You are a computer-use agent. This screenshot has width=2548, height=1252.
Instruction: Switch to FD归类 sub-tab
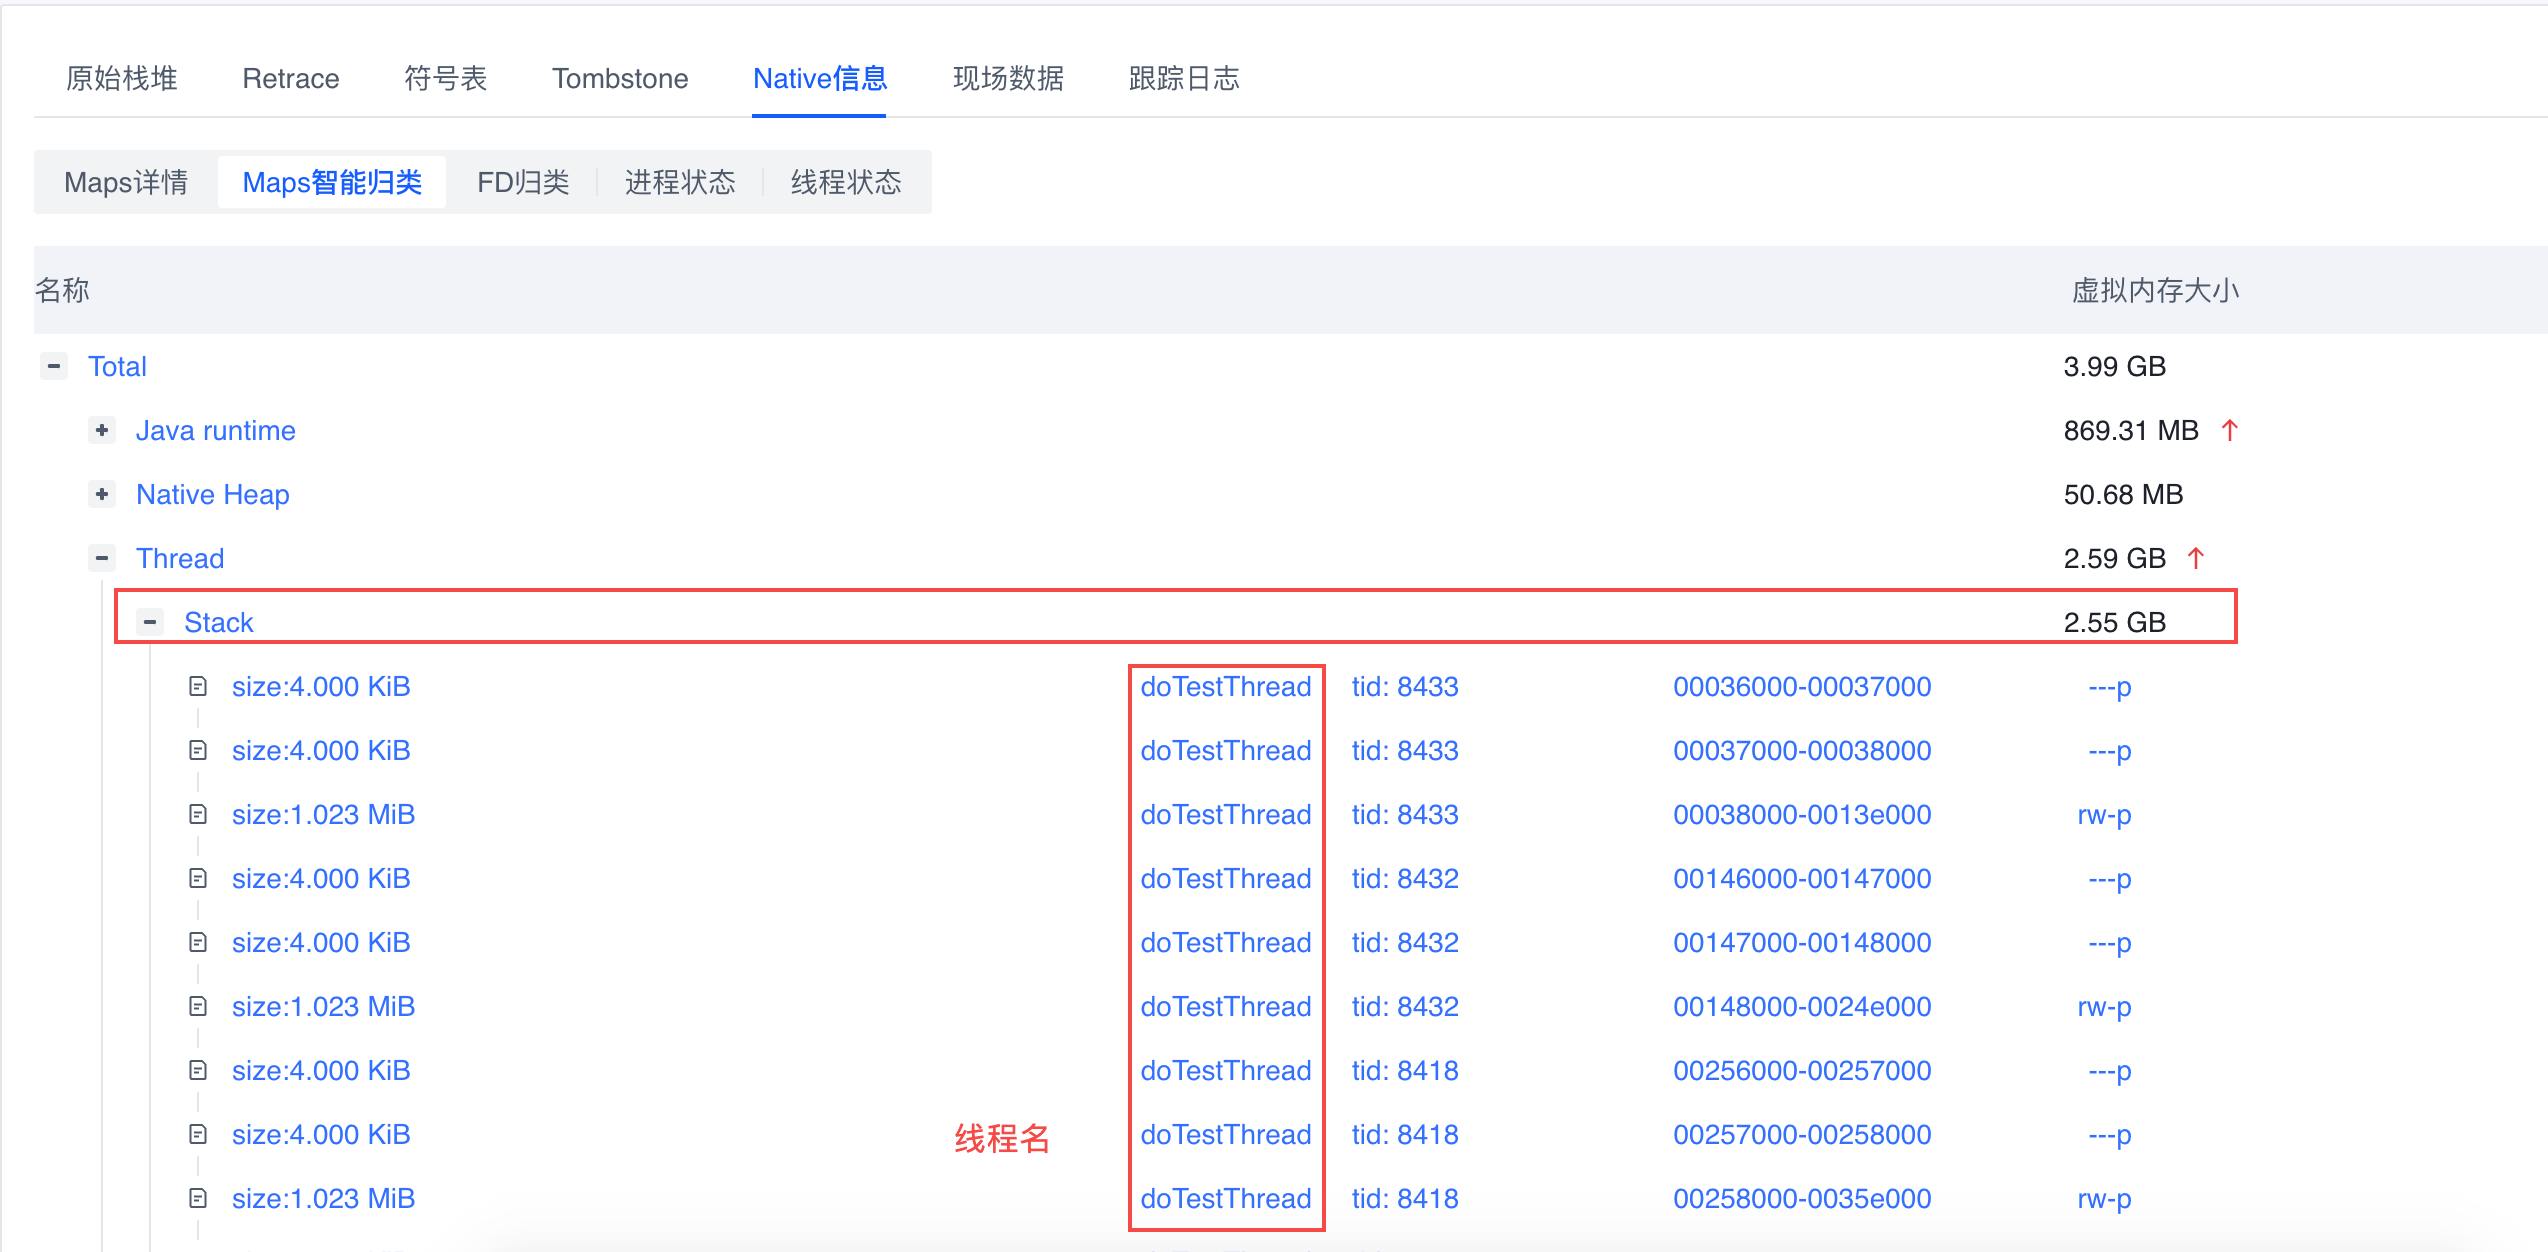pyautogui.click(x=523, y=182)
